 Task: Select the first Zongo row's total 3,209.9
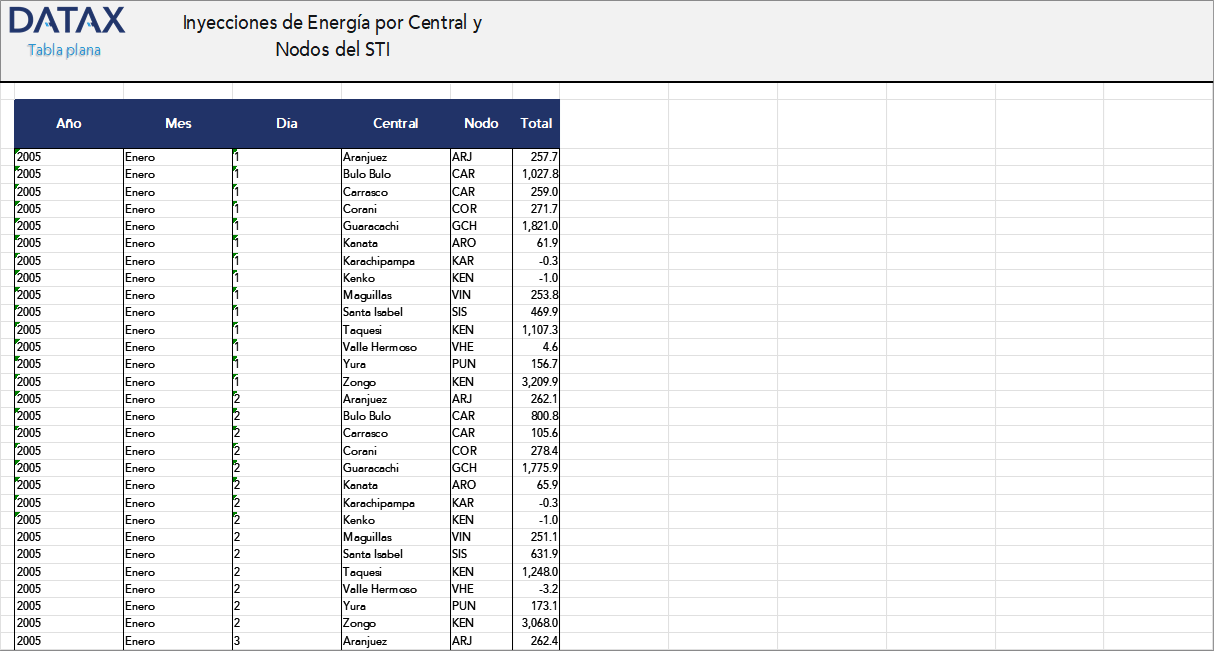tap(537, 381)
